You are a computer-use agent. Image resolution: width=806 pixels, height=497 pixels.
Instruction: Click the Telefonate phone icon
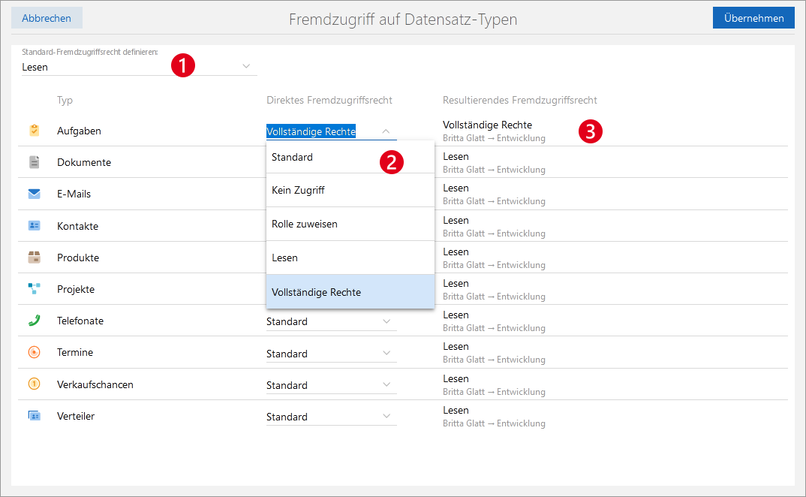click(x=34, y=321)
